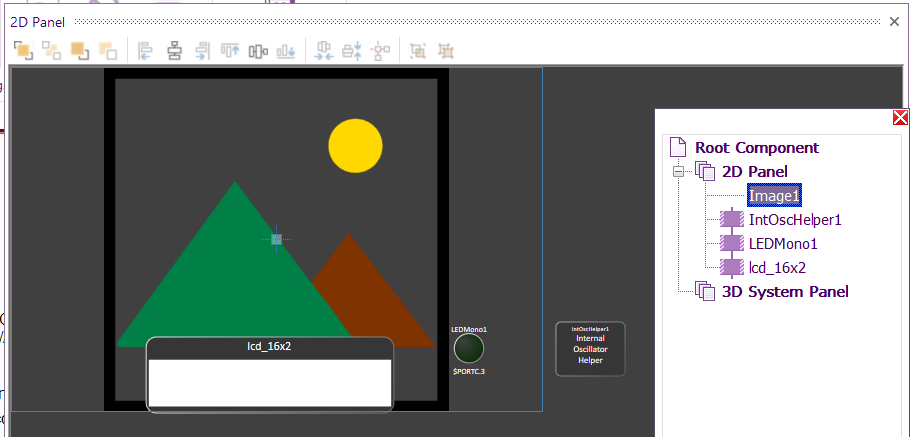Click the Align Left edges icon

pos(146,50)
